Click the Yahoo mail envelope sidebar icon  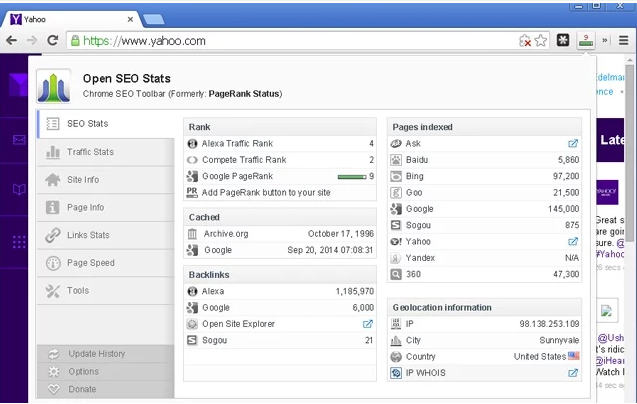[x=19, y=140]
